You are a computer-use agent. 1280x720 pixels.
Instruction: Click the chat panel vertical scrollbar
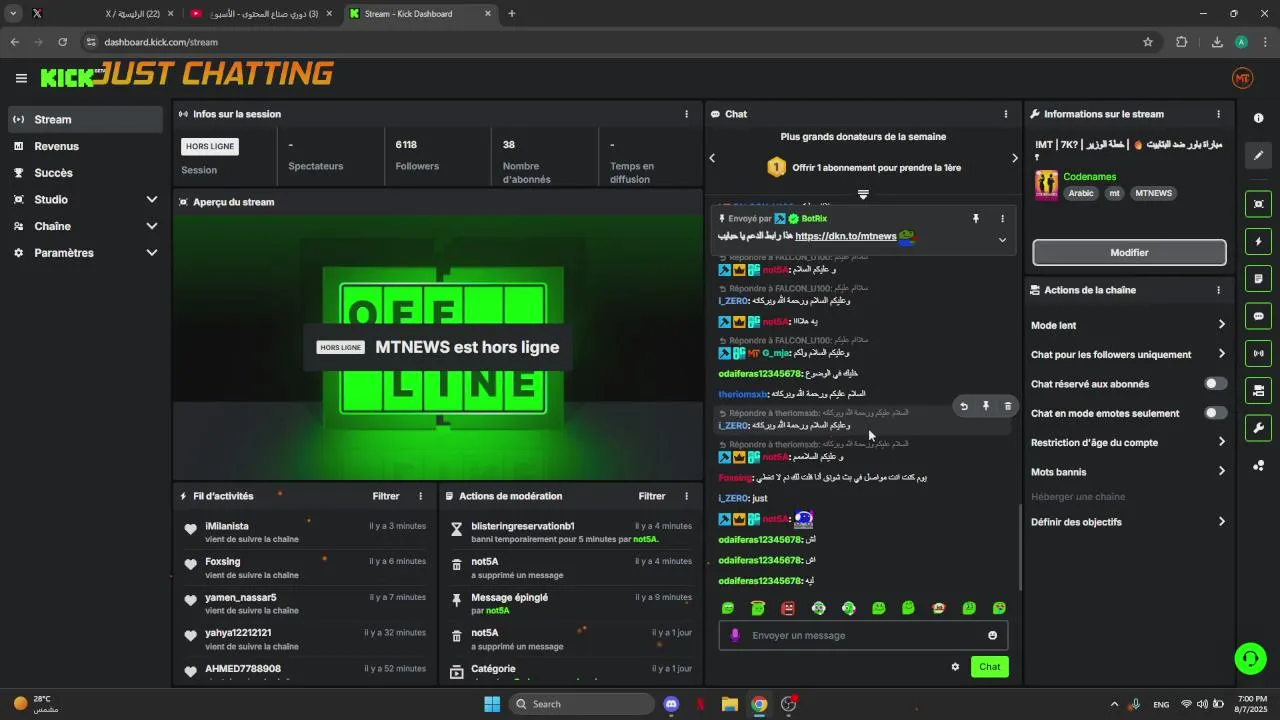pyautogui.click(x=1019, y=546)
